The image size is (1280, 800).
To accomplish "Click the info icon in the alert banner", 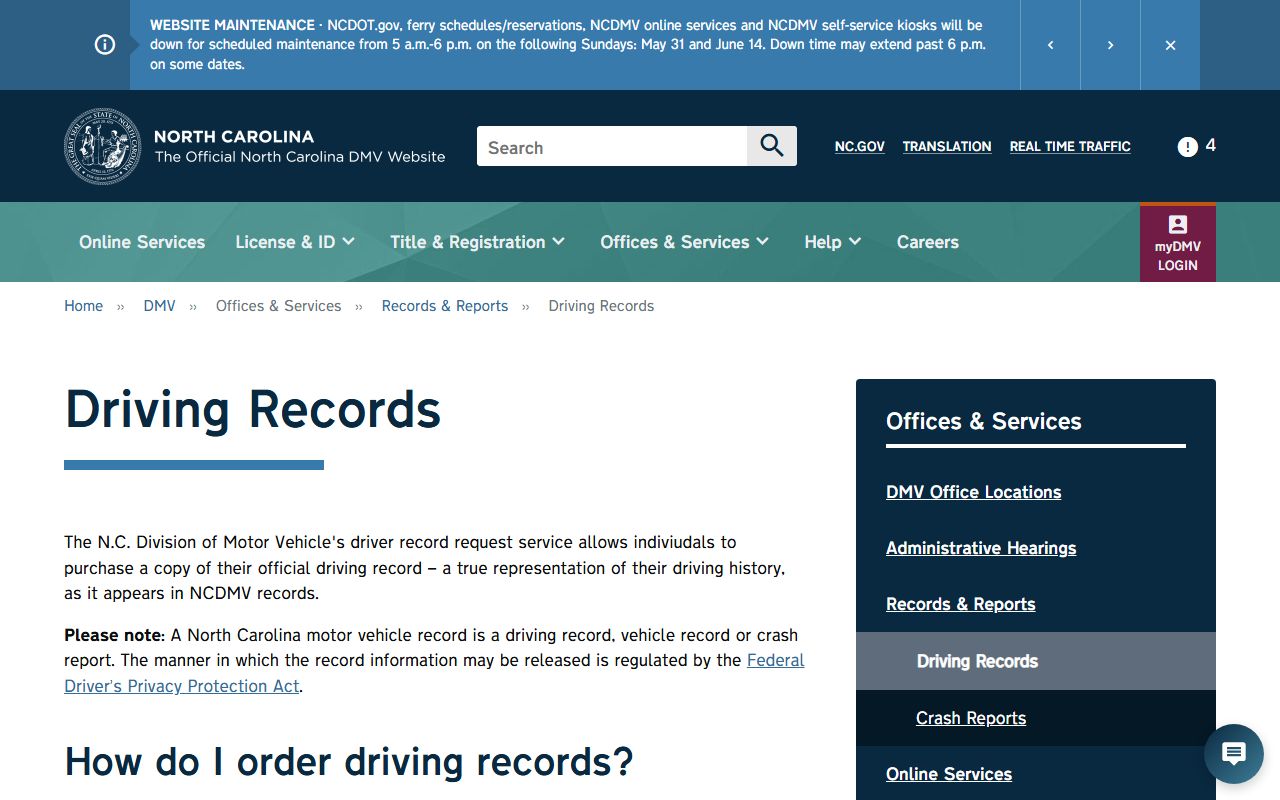I will click(105, 45).
